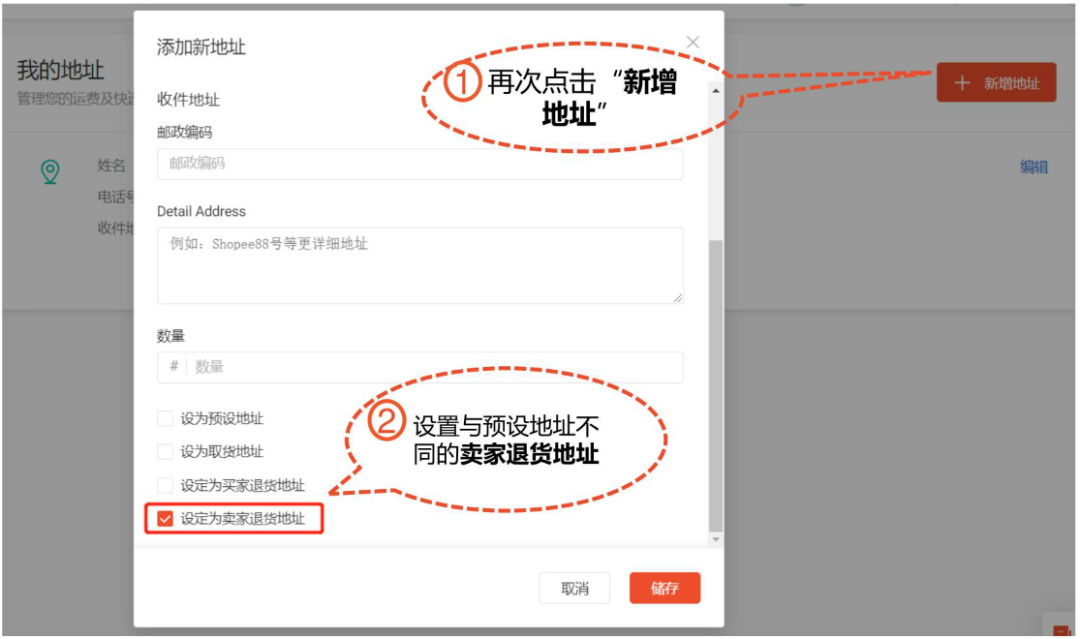
Task: Click the 取消 button
Action: coord(573,588)
